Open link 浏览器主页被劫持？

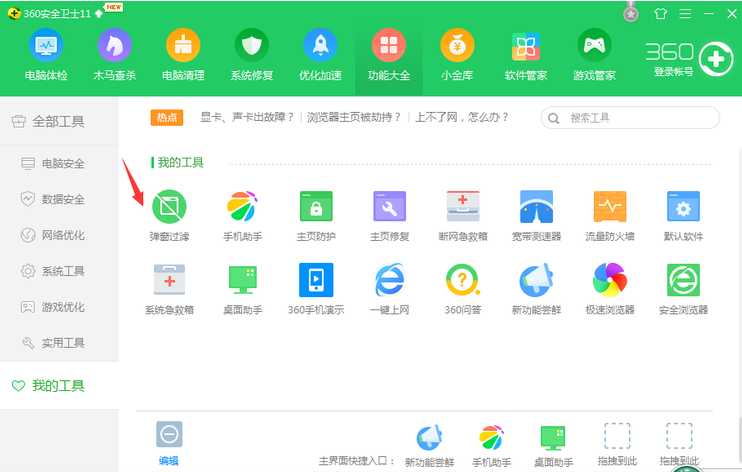[354, 117]
